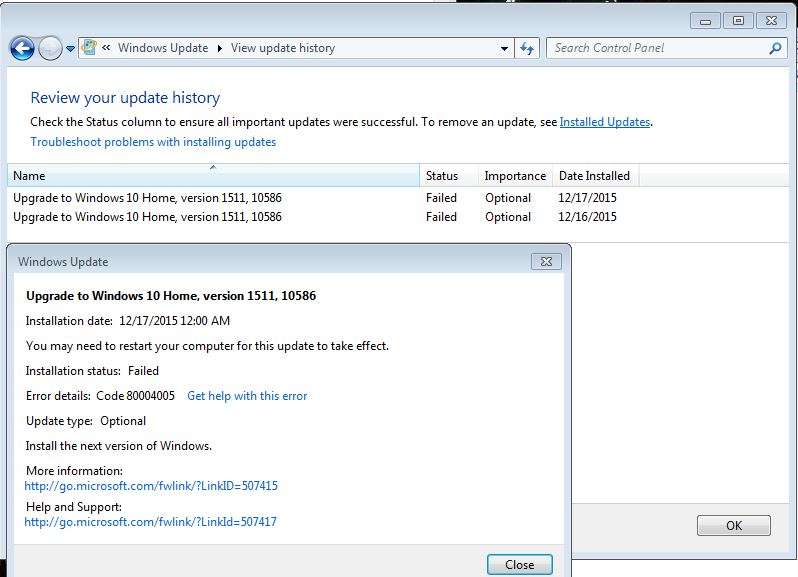Click the Close button in dialog
This screenshot has width=798, height=577.
click(520, 565)
